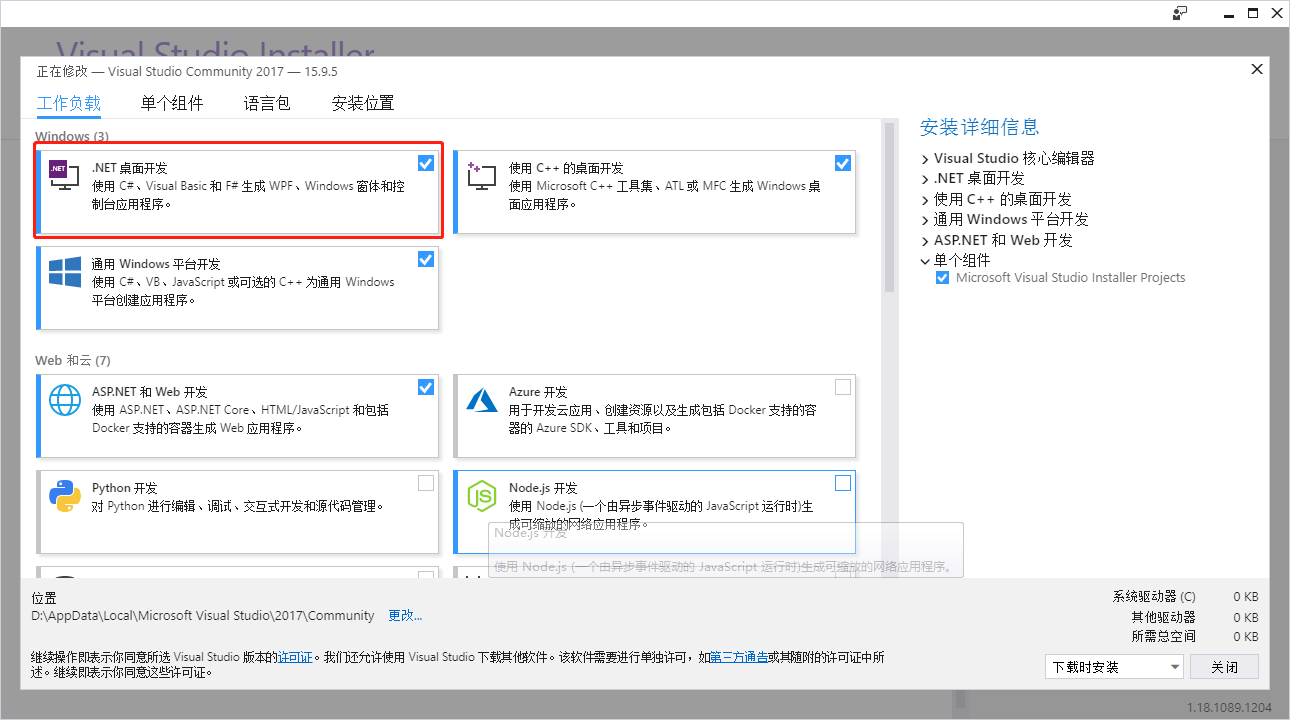Uncheck the 通用 Windows 平台开发 checkbox
This screenshot has width=1290, height=720.
426,259
